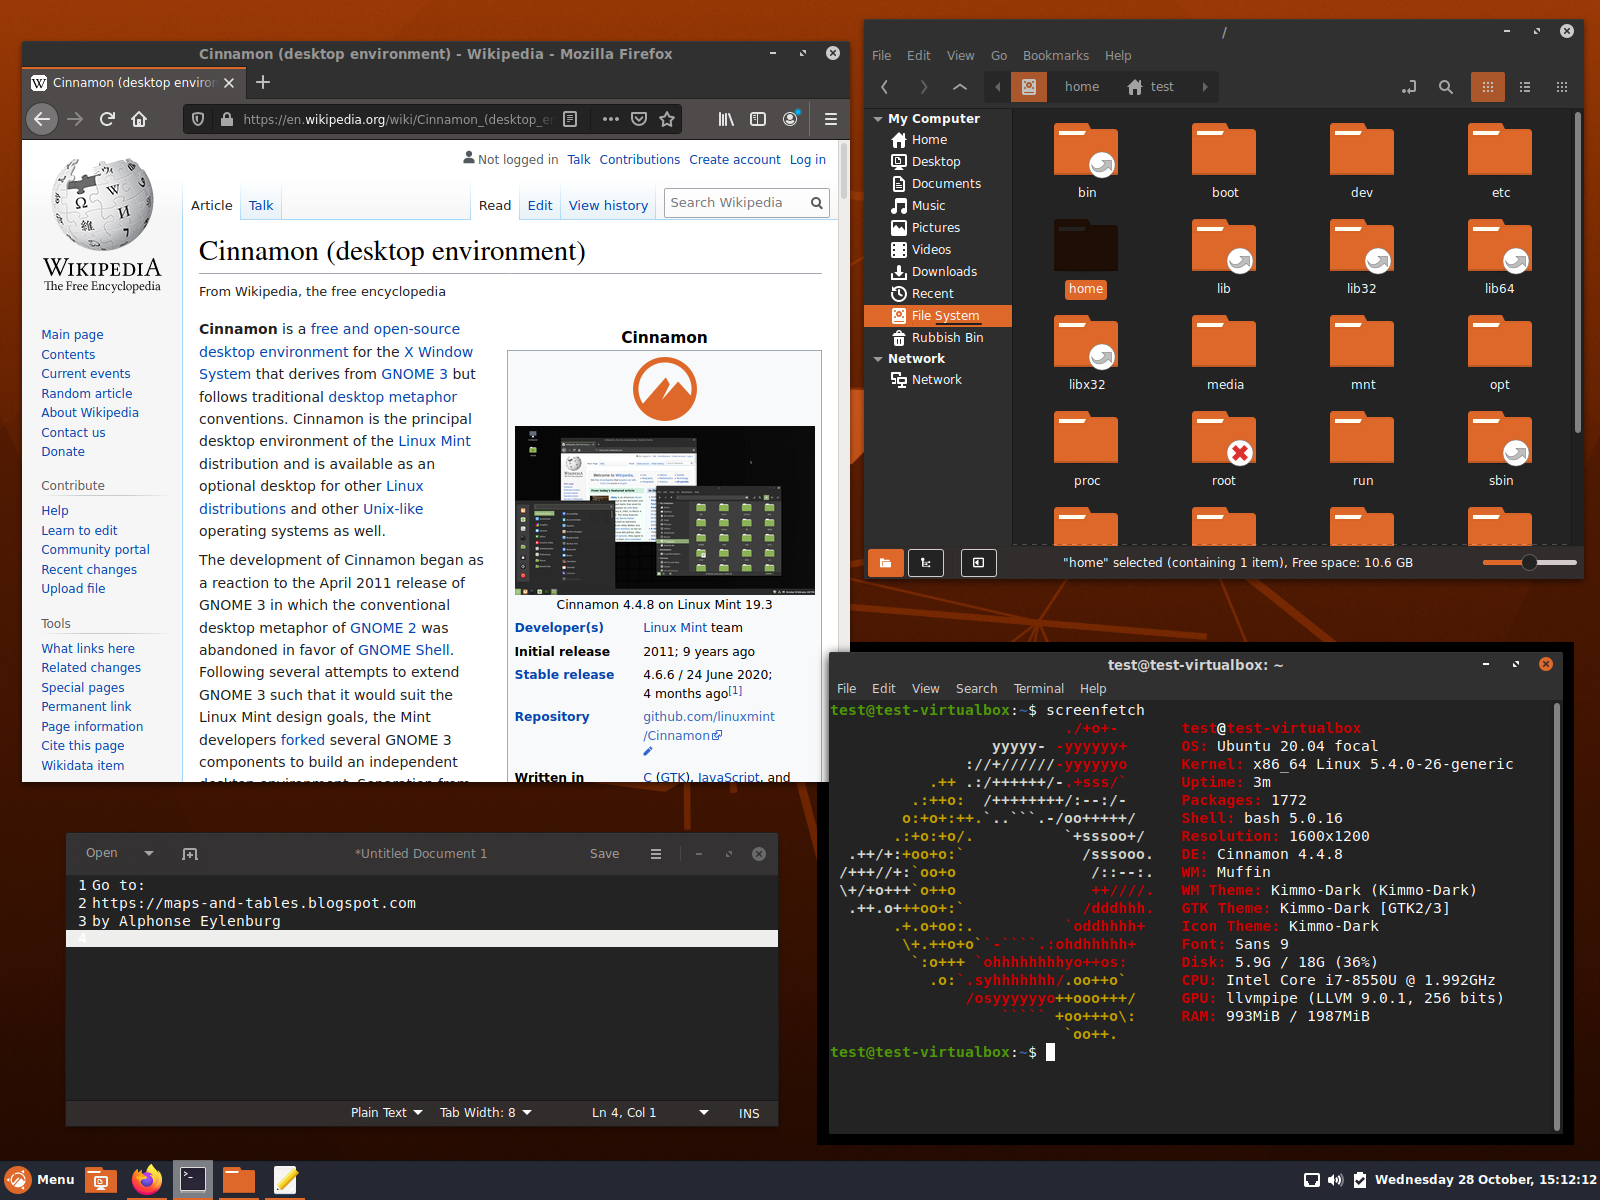The width and height of the screenshot is (1600, 1200).
Task: Open Firefox from the taskbar
Action: pos(147,1180)
